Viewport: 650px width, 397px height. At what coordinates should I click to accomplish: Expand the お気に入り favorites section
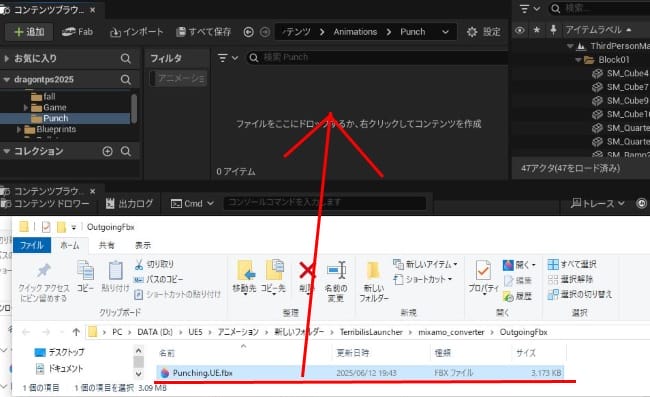7,58
